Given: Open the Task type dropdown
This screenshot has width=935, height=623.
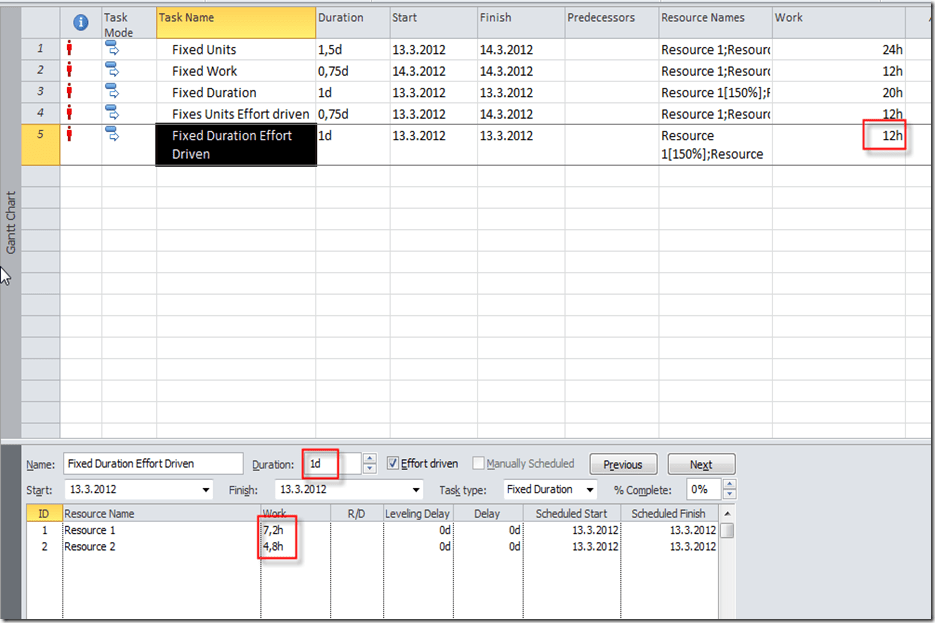Looking at the screenshot, I should [x=590, y=490].
